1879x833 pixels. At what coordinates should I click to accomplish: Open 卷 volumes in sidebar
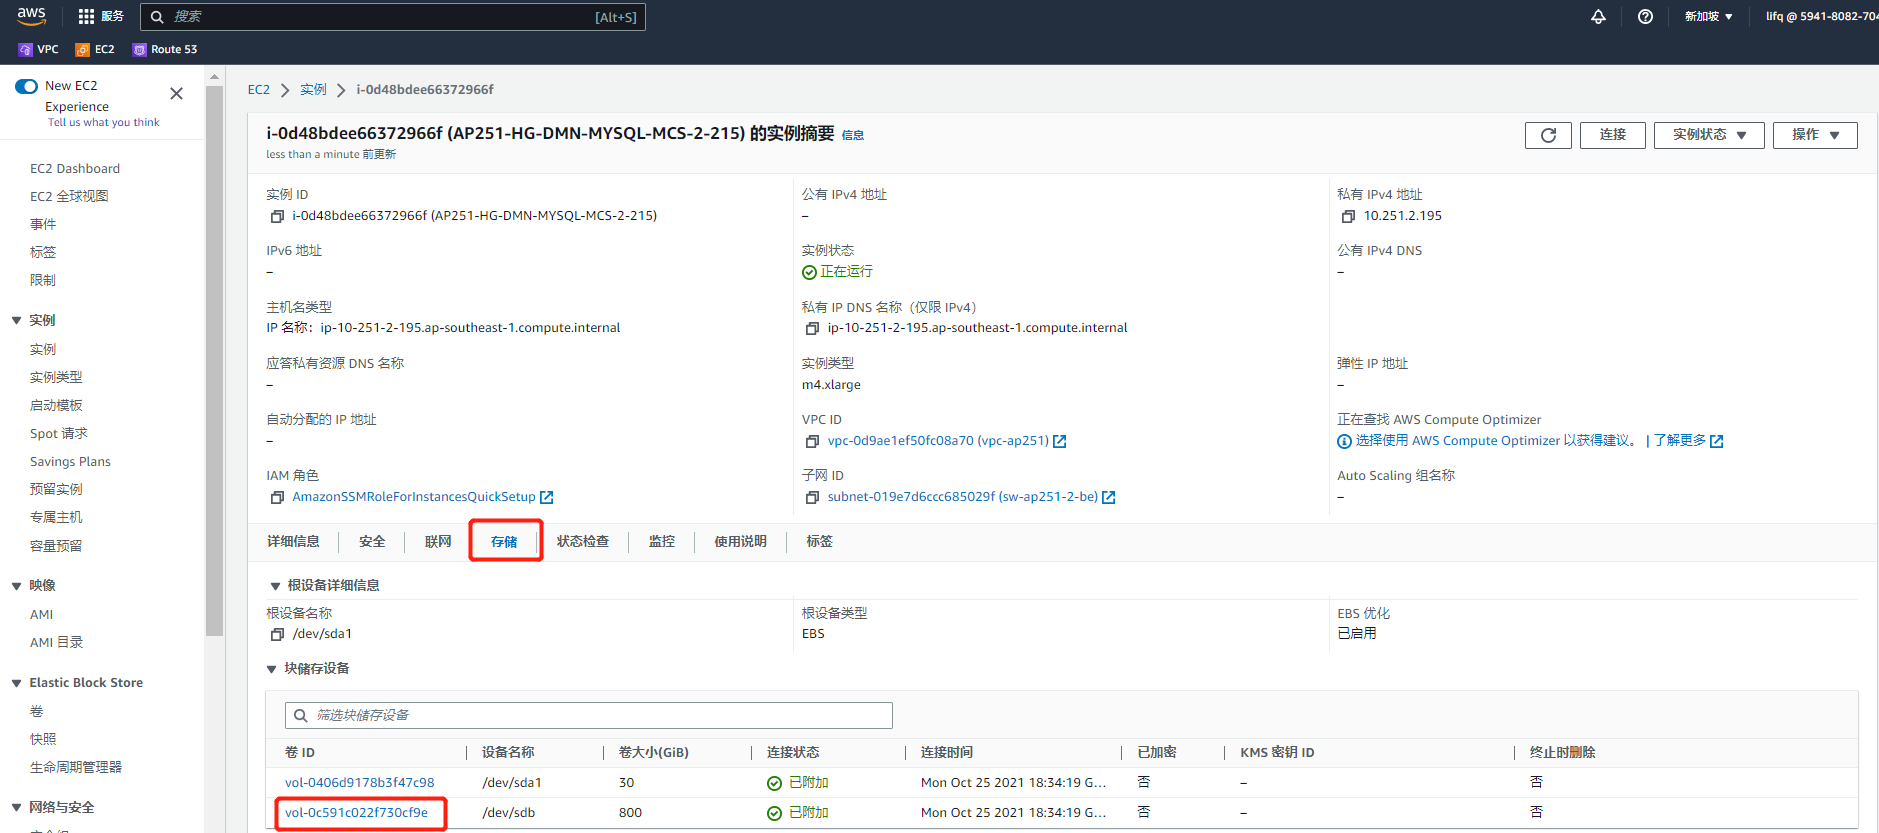pyautogui.click(x=37, y=712)
